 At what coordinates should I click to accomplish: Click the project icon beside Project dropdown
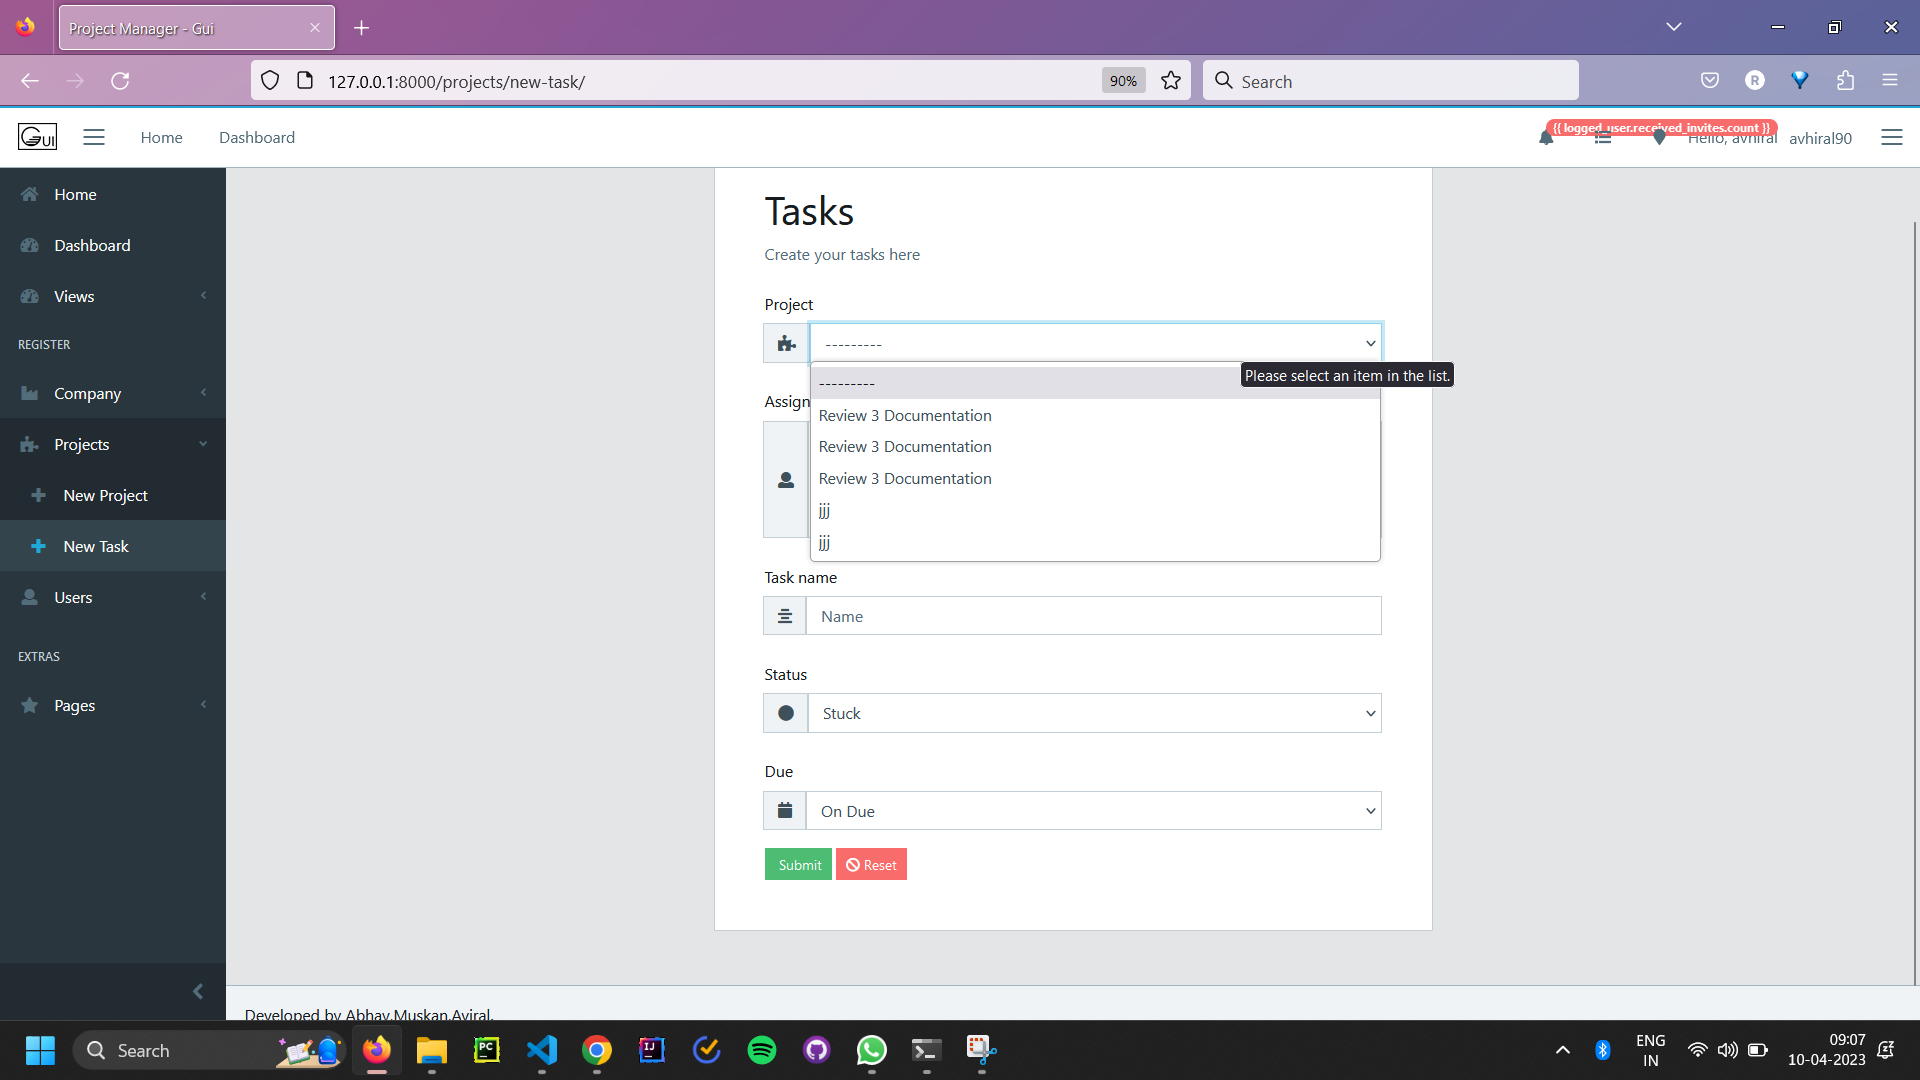(785, 343)
